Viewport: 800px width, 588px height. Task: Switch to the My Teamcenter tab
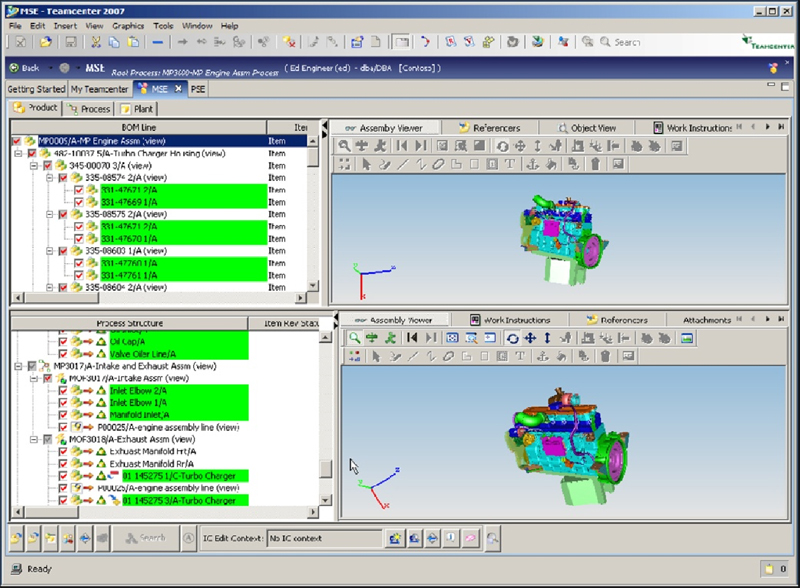99,89
